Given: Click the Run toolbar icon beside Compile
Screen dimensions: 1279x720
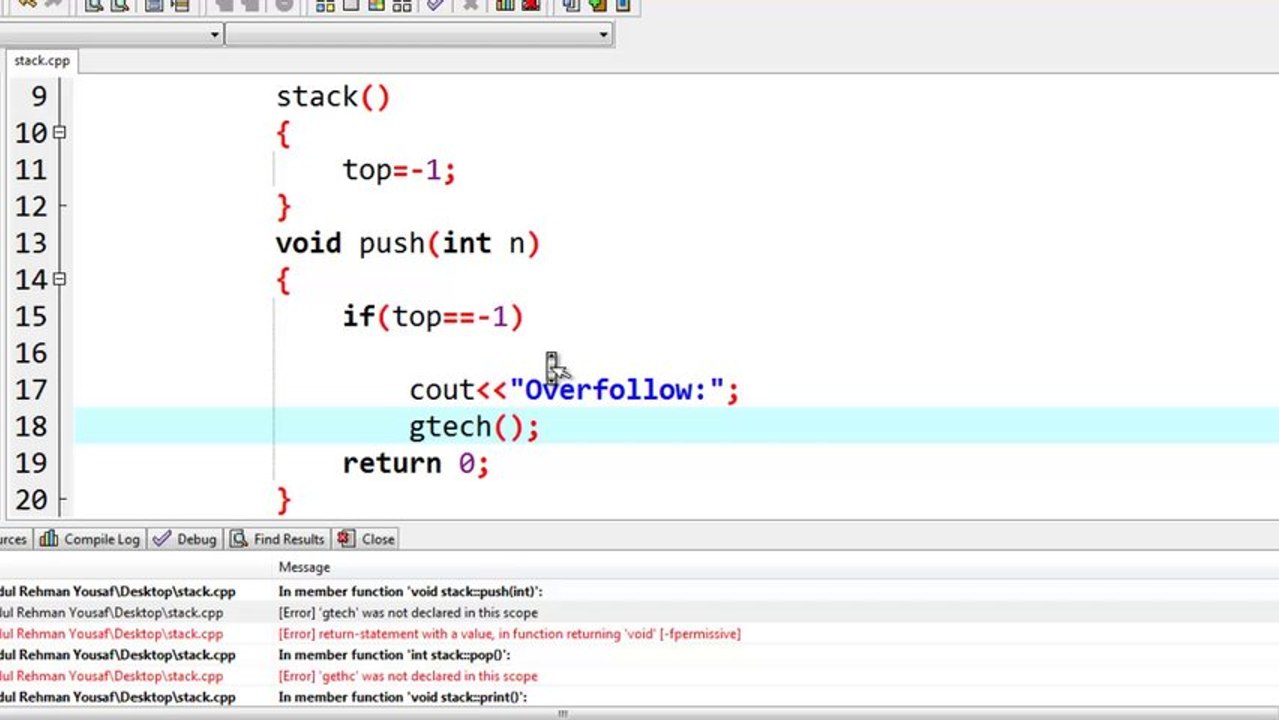Looking at the screenshot, I should [351, 5].
